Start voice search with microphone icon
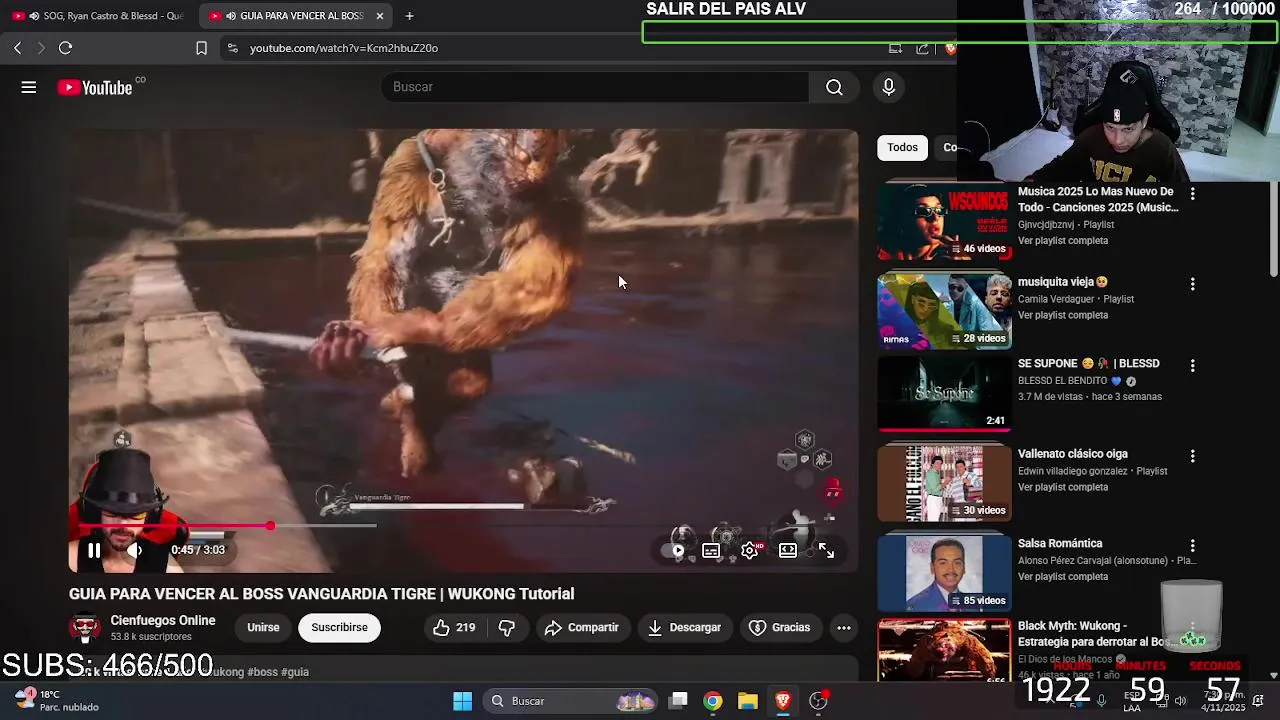This screenshot has width=1280, height=720. [888, 87]
